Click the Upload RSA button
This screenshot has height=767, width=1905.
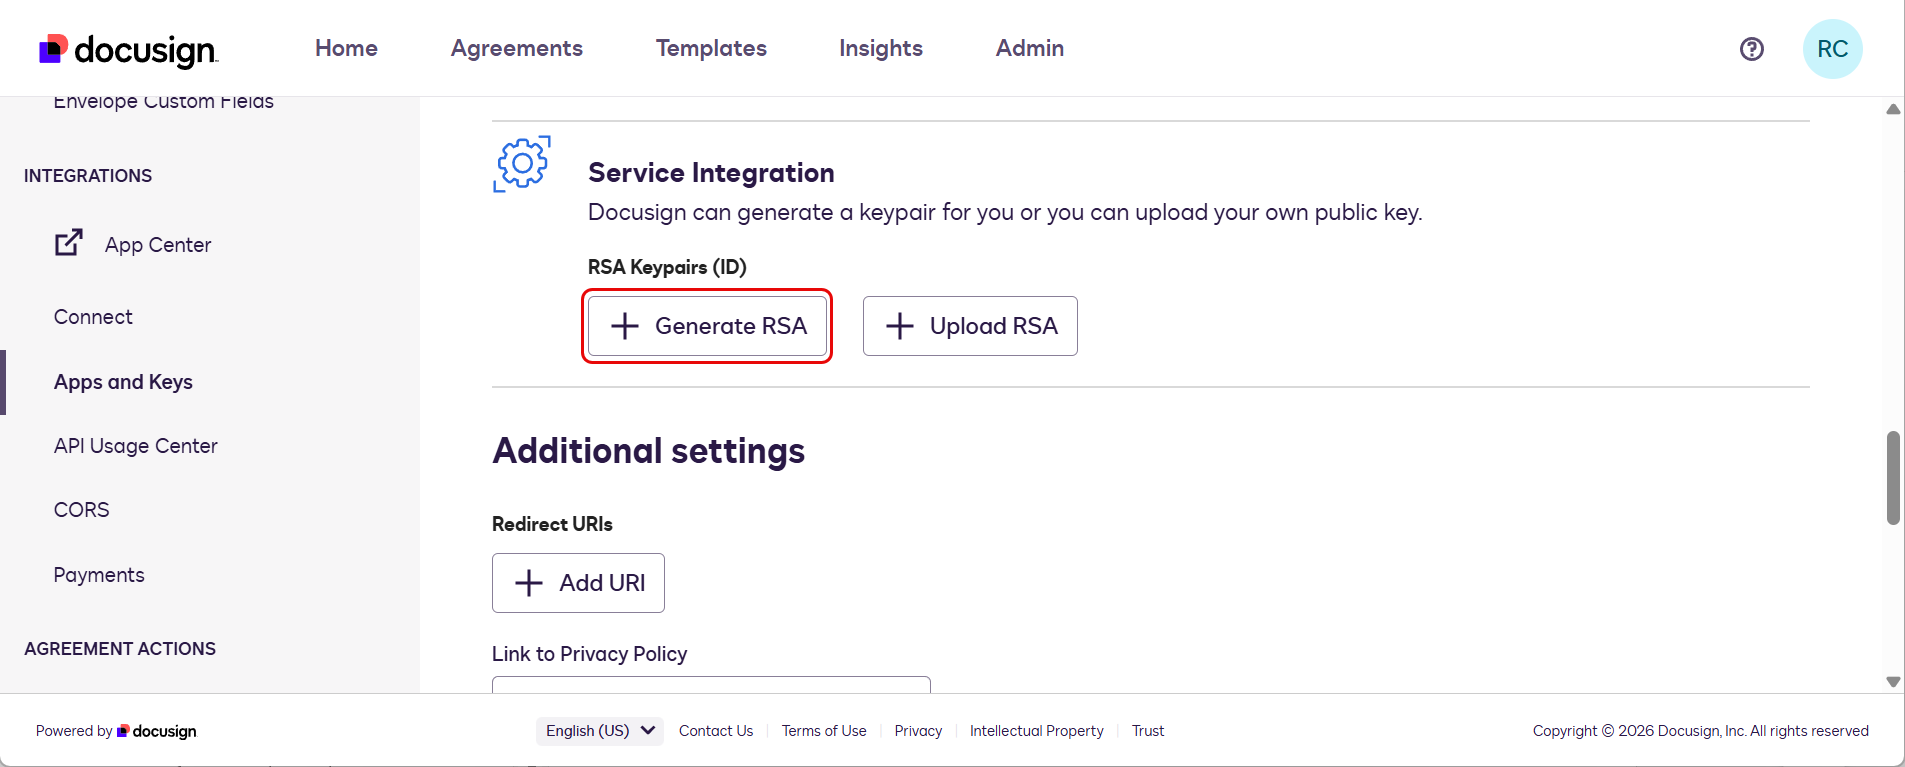point(970,326)
